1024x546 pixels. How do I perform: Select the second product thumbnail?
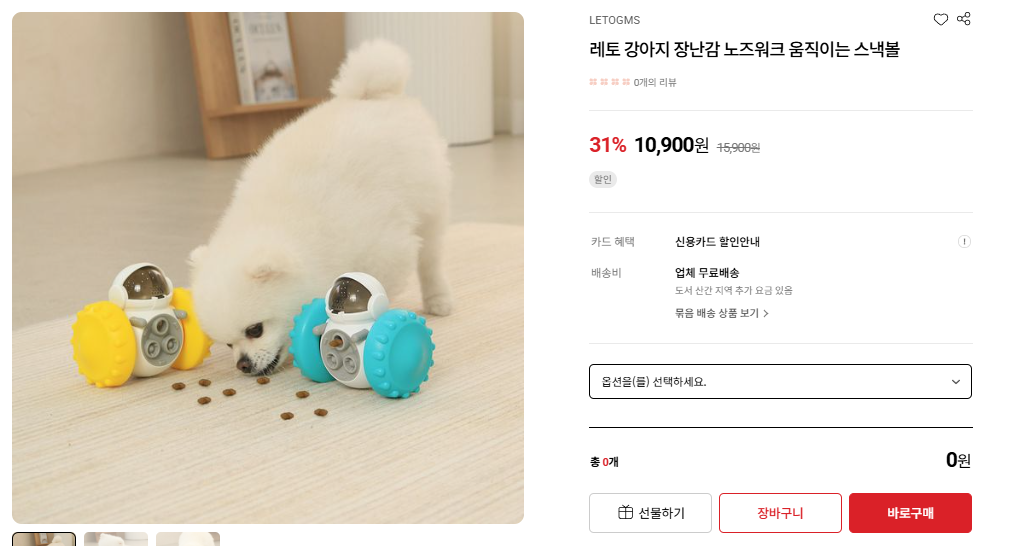116,539
